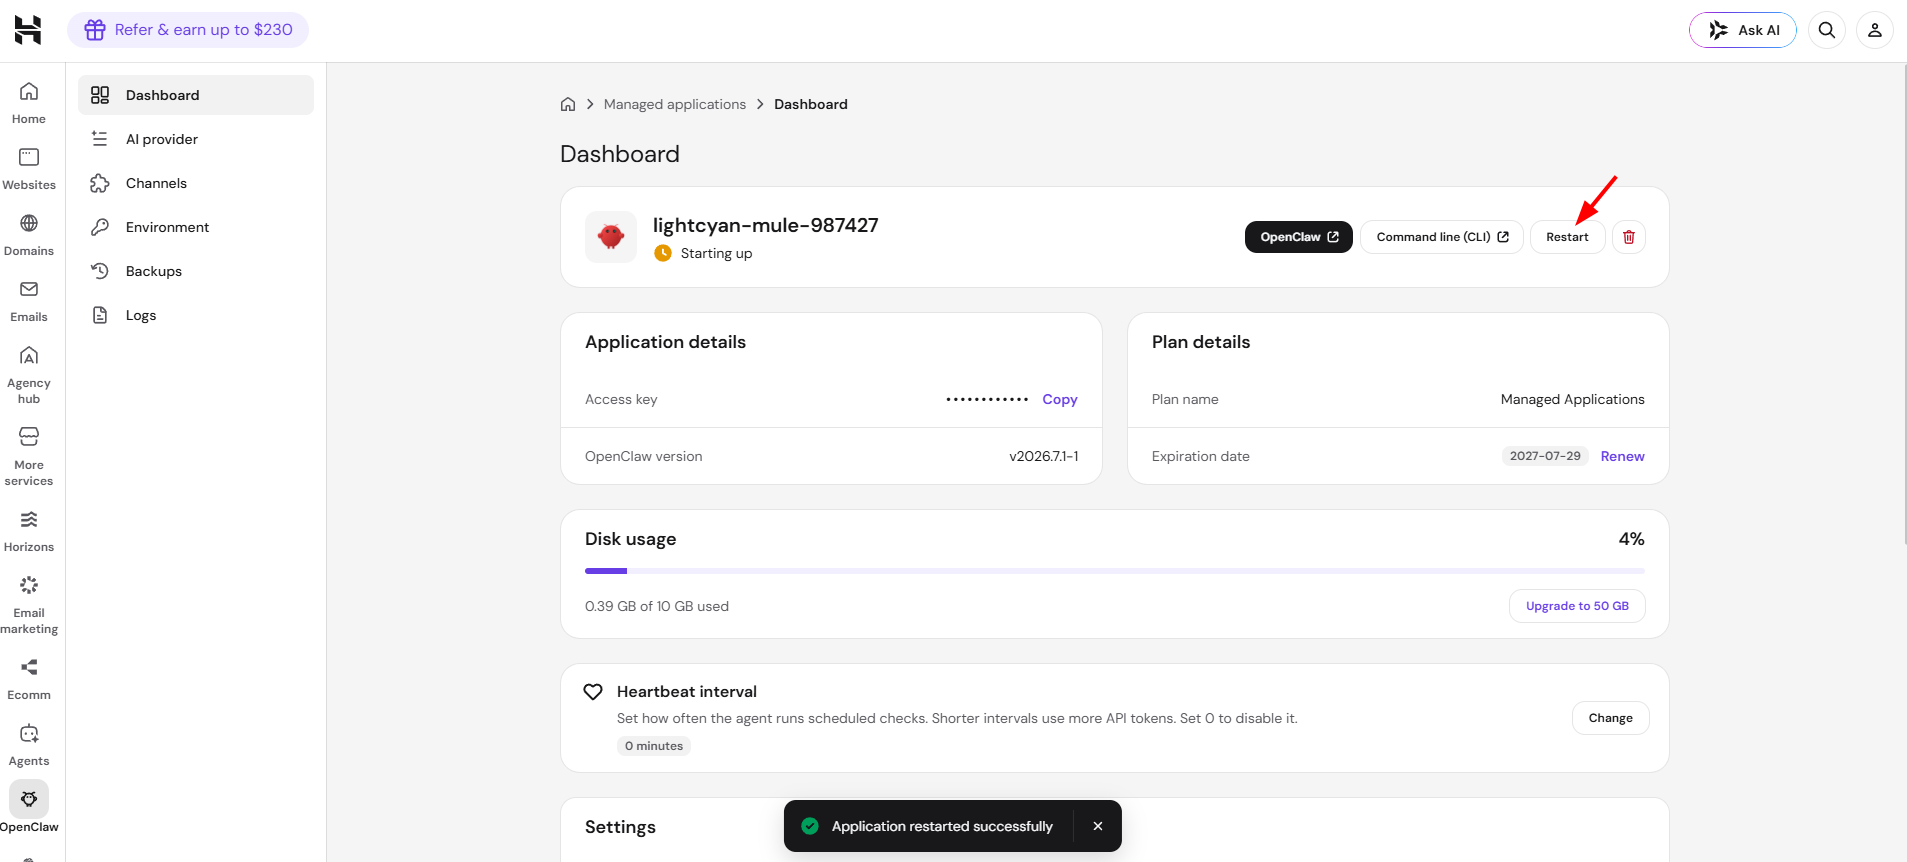Viewport: 1907px width, 862px height.
Task: Click the app name lightcyan-mule-987427
Action: pyautogui.click(x=766, y=225)
